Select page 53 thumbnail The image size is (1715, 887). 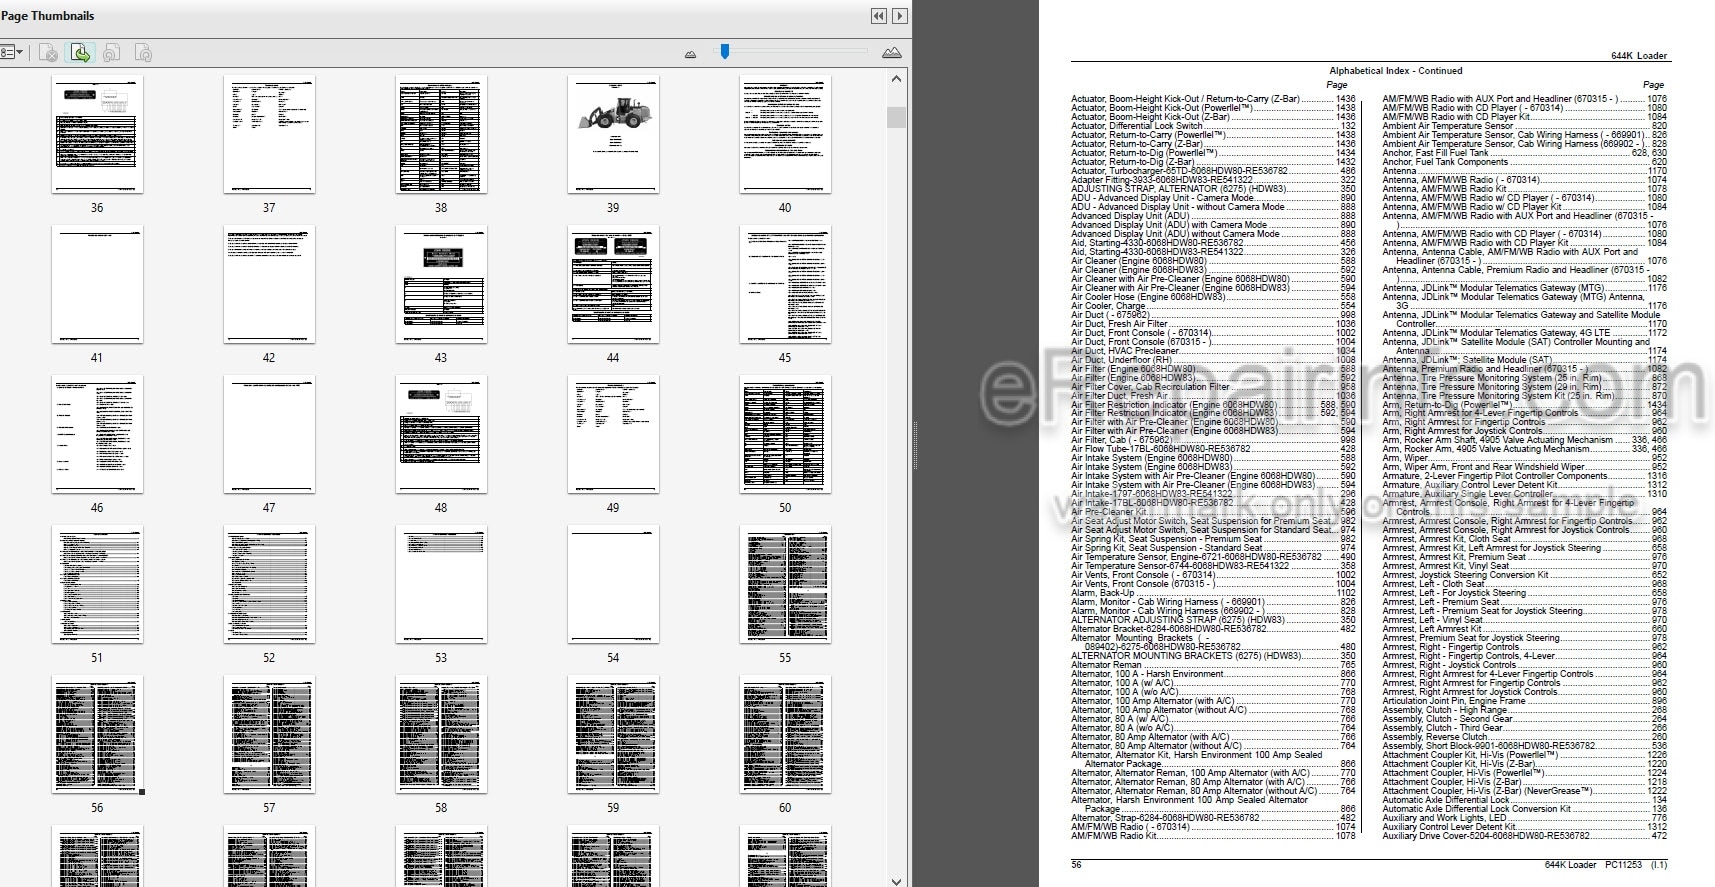coord(441,585)
